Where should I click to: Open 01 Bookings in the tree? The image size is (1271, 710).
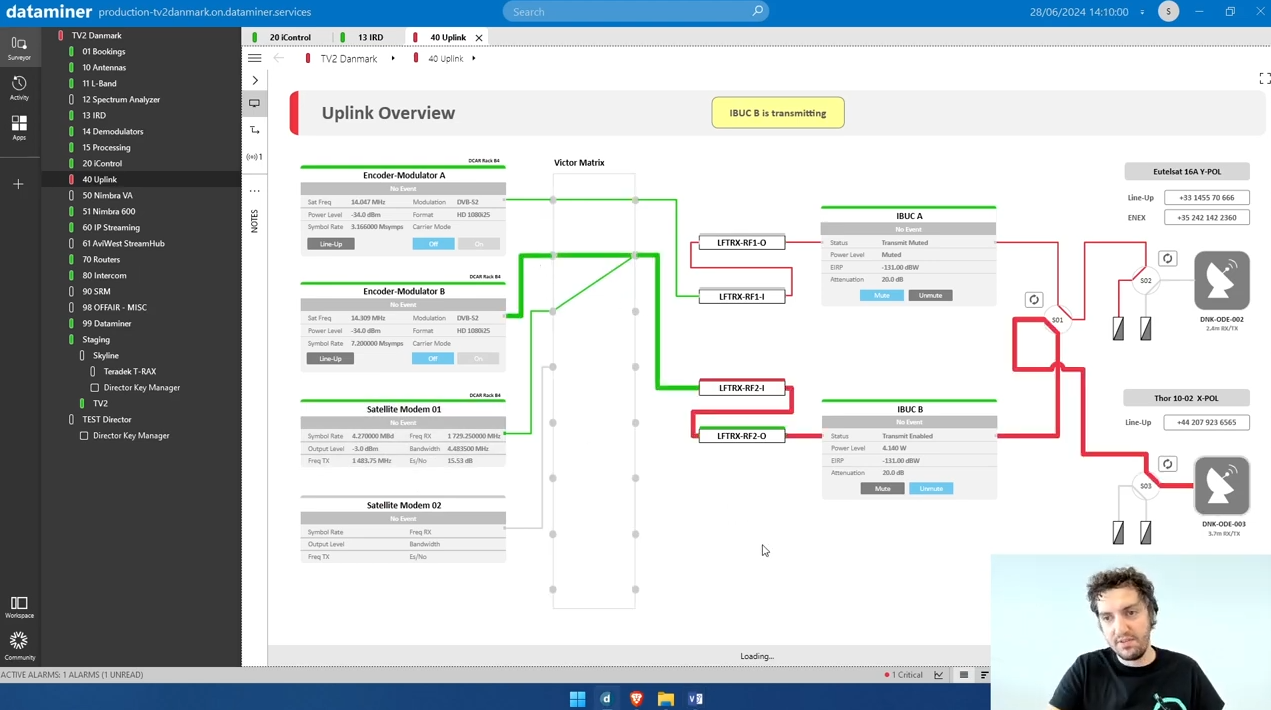pyautogui.click(x=104, y=52)
